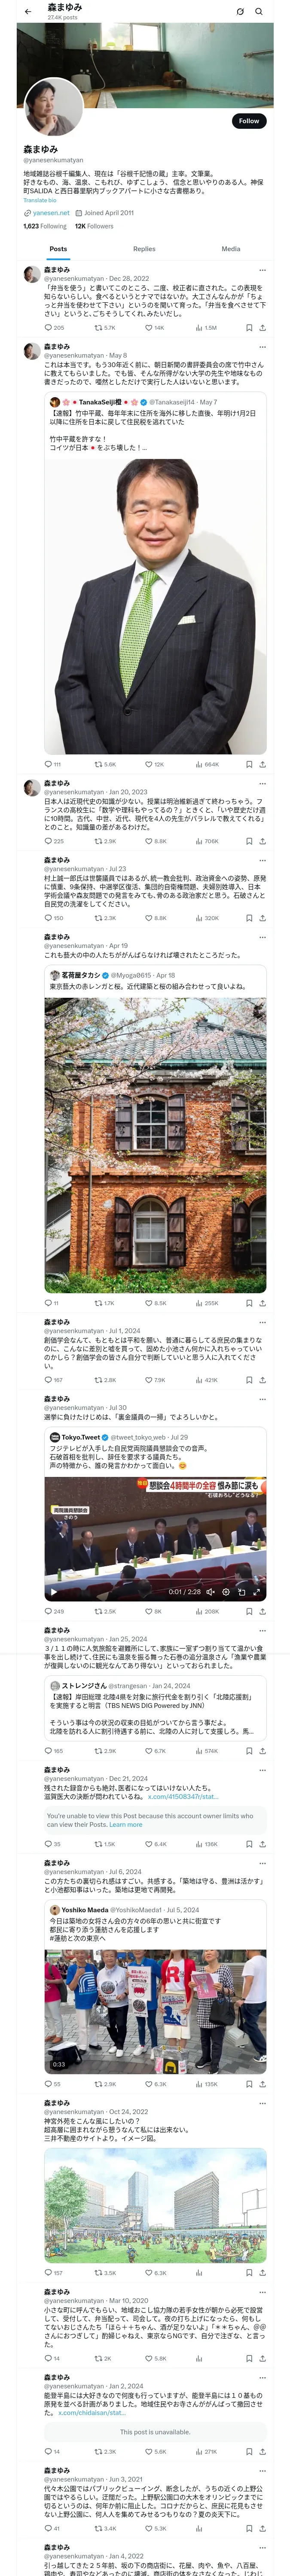Open more options on May 8 post
This screenshot has width=290, height=2576.
(262, 347)
